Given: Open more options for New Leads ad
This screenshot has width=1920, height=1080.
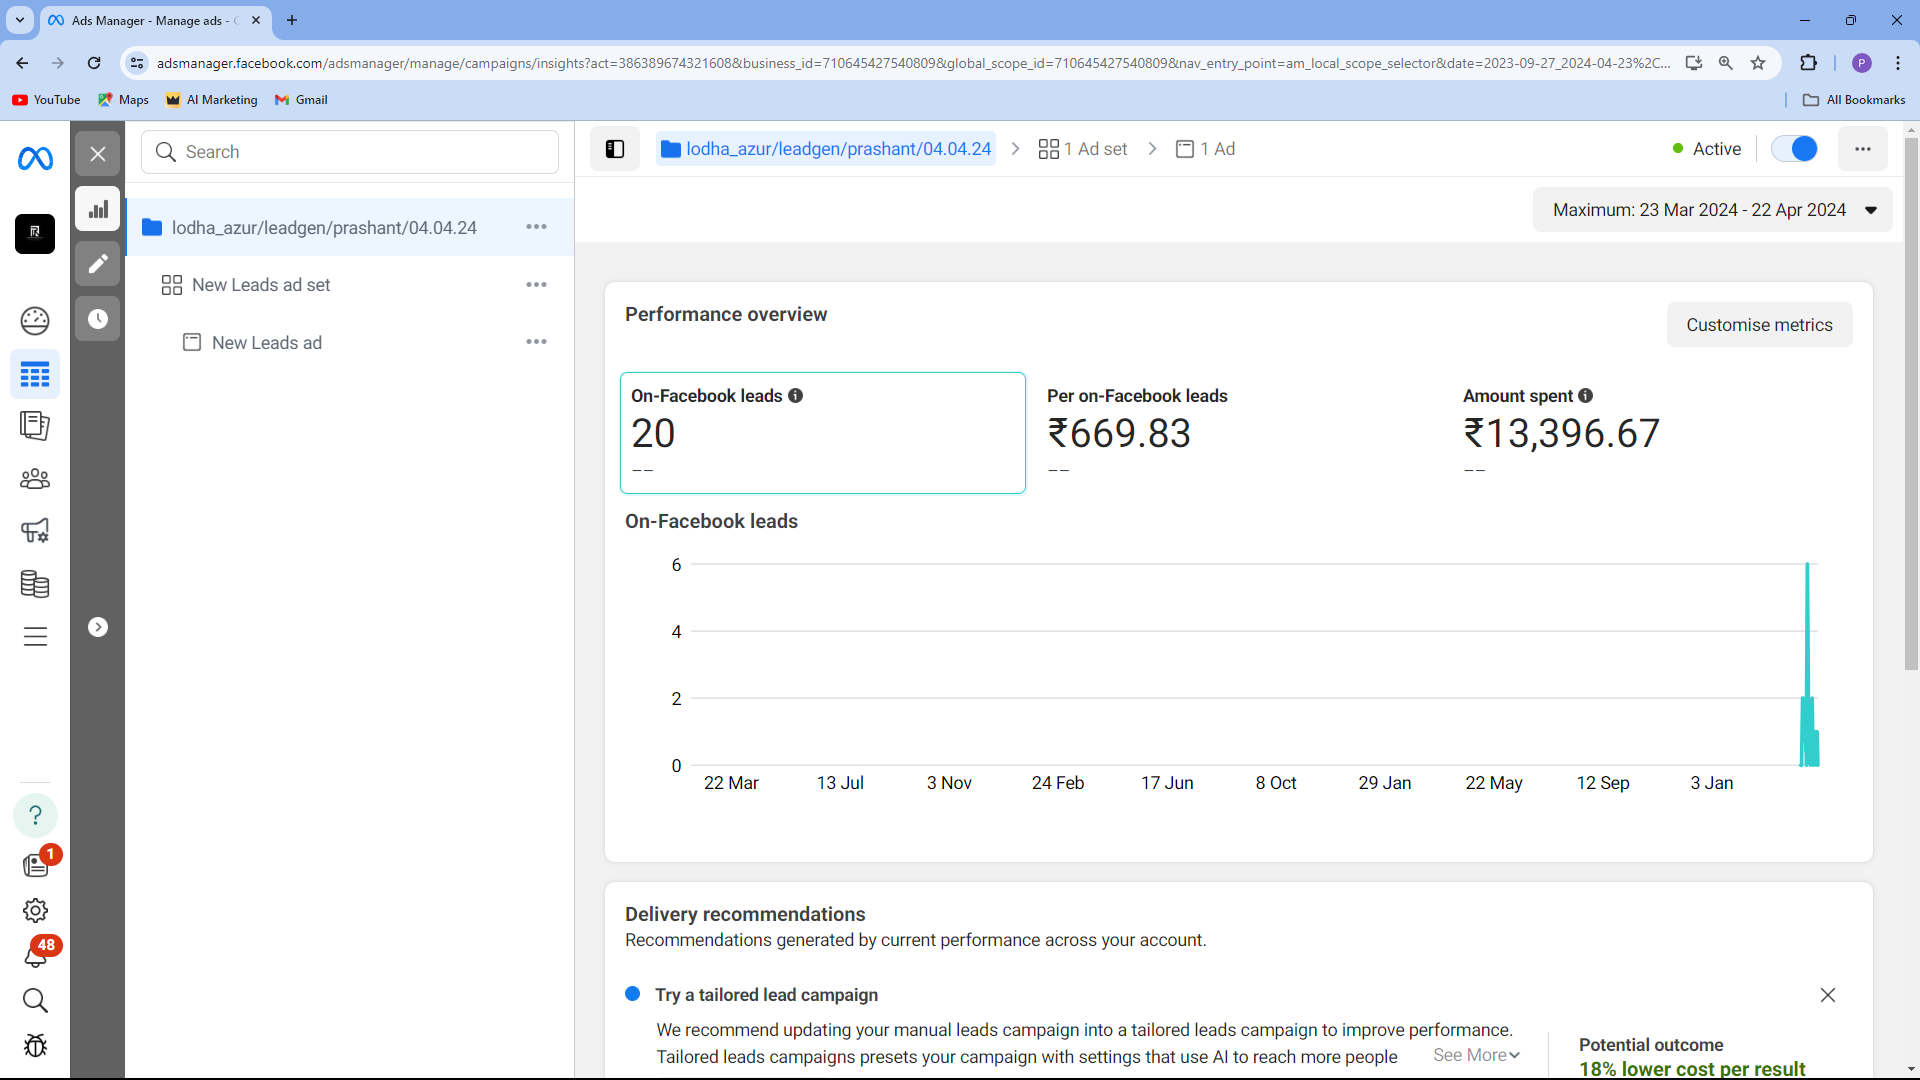Looking at the screenshot, I should [x=536, y=342].
